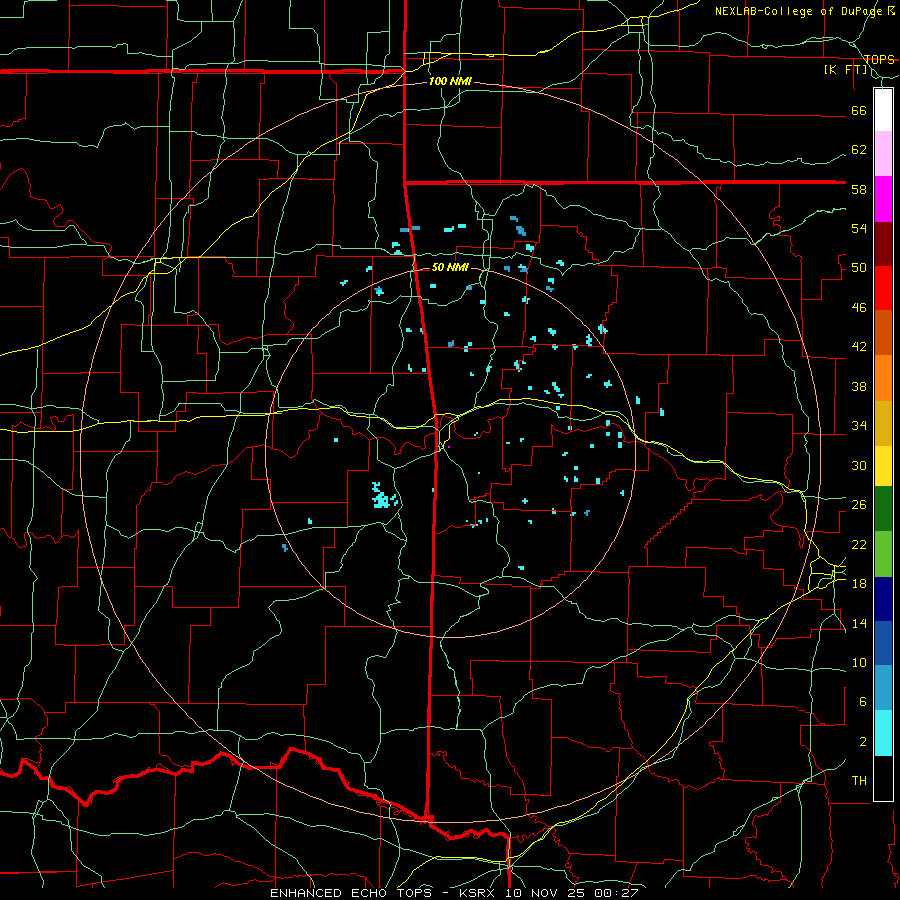The height and width of the screenshot is (900, 900).
Task: Click the legend value '50'
Action: point(859,268)
